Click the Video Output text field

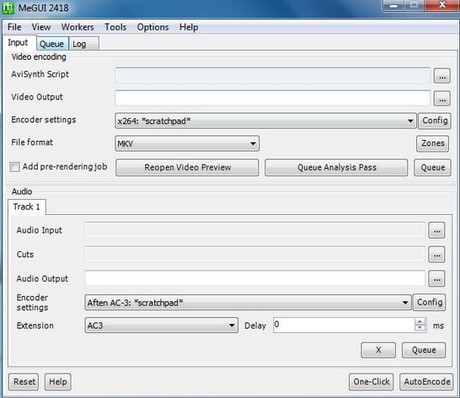(273, 98)
